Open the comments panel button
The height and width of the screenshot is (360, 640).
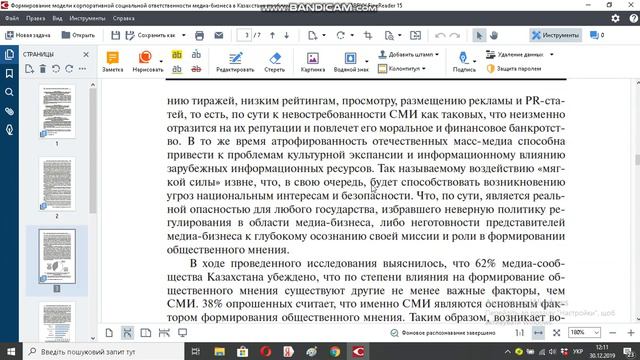[x=597, y=36]
